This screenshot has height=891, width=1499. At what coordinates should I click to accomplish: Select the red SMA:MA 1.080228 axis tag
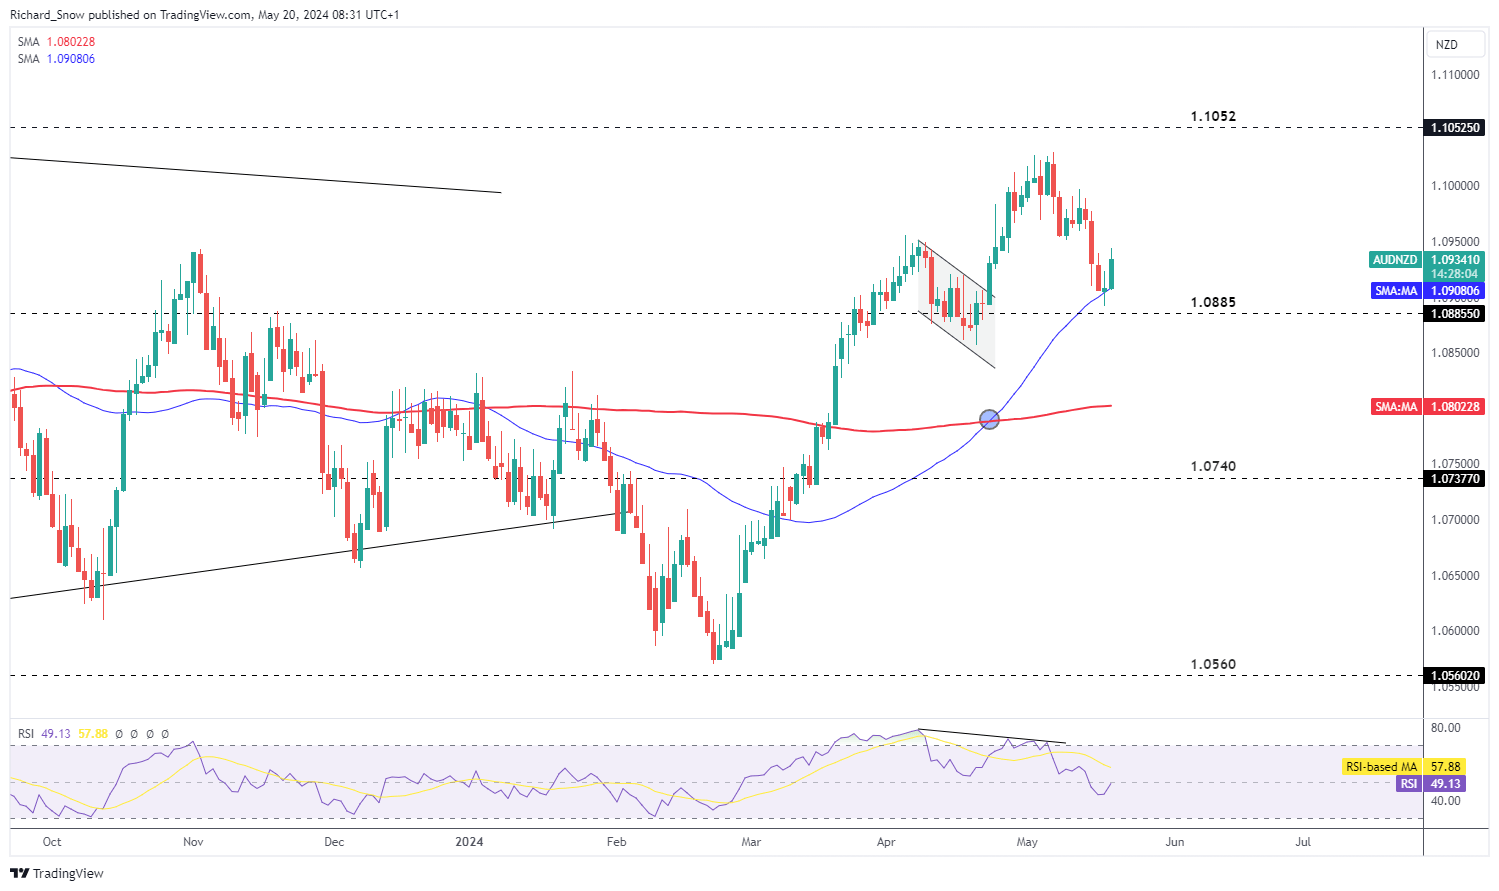click(x=1426, y=407)
